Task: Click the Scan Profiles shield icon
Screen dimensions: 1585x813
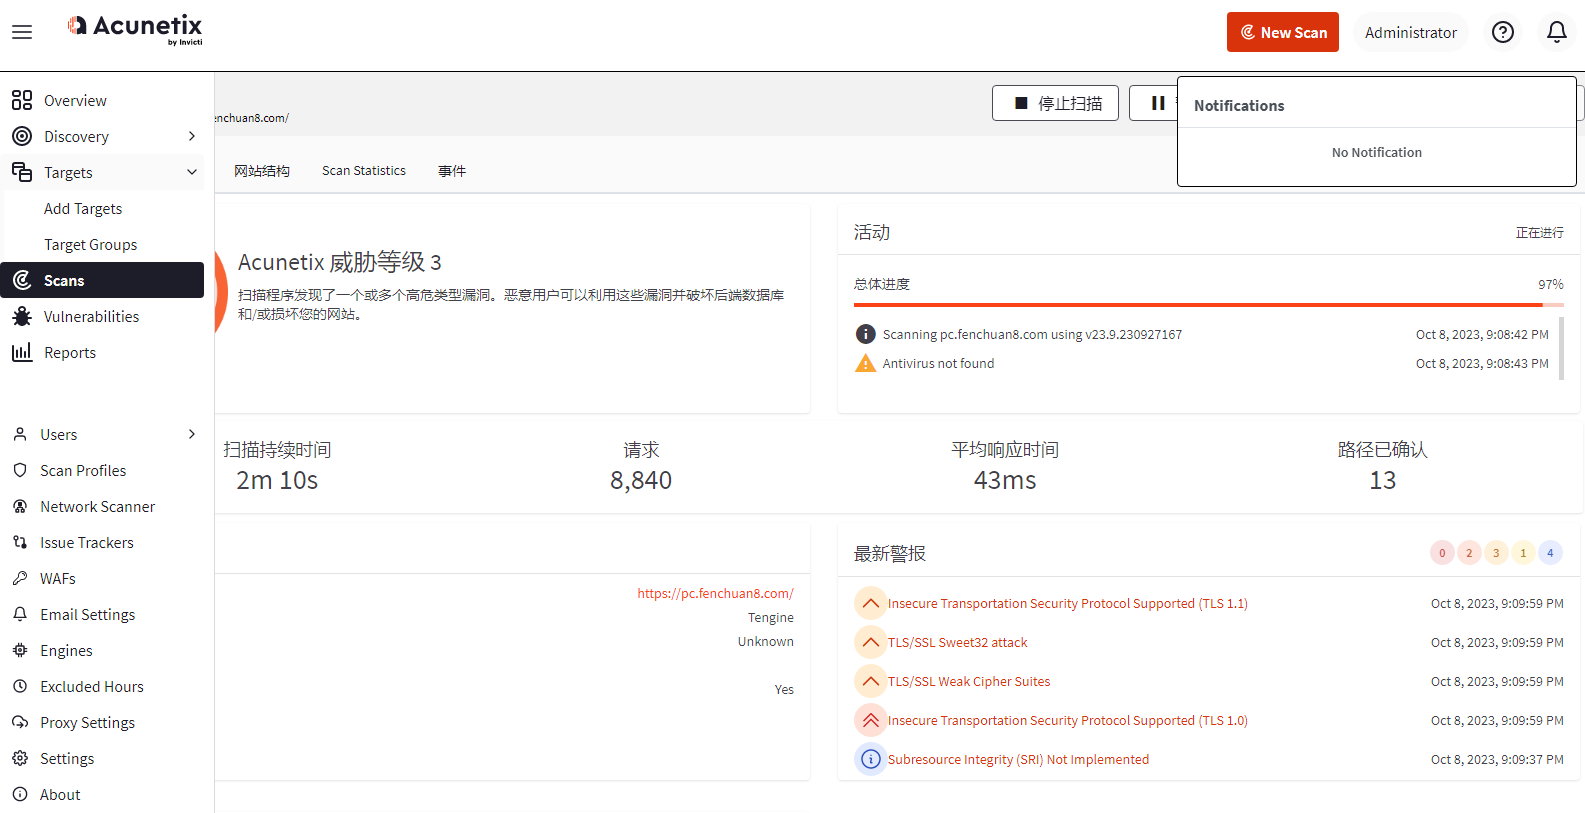Action: tap(20, 470)
